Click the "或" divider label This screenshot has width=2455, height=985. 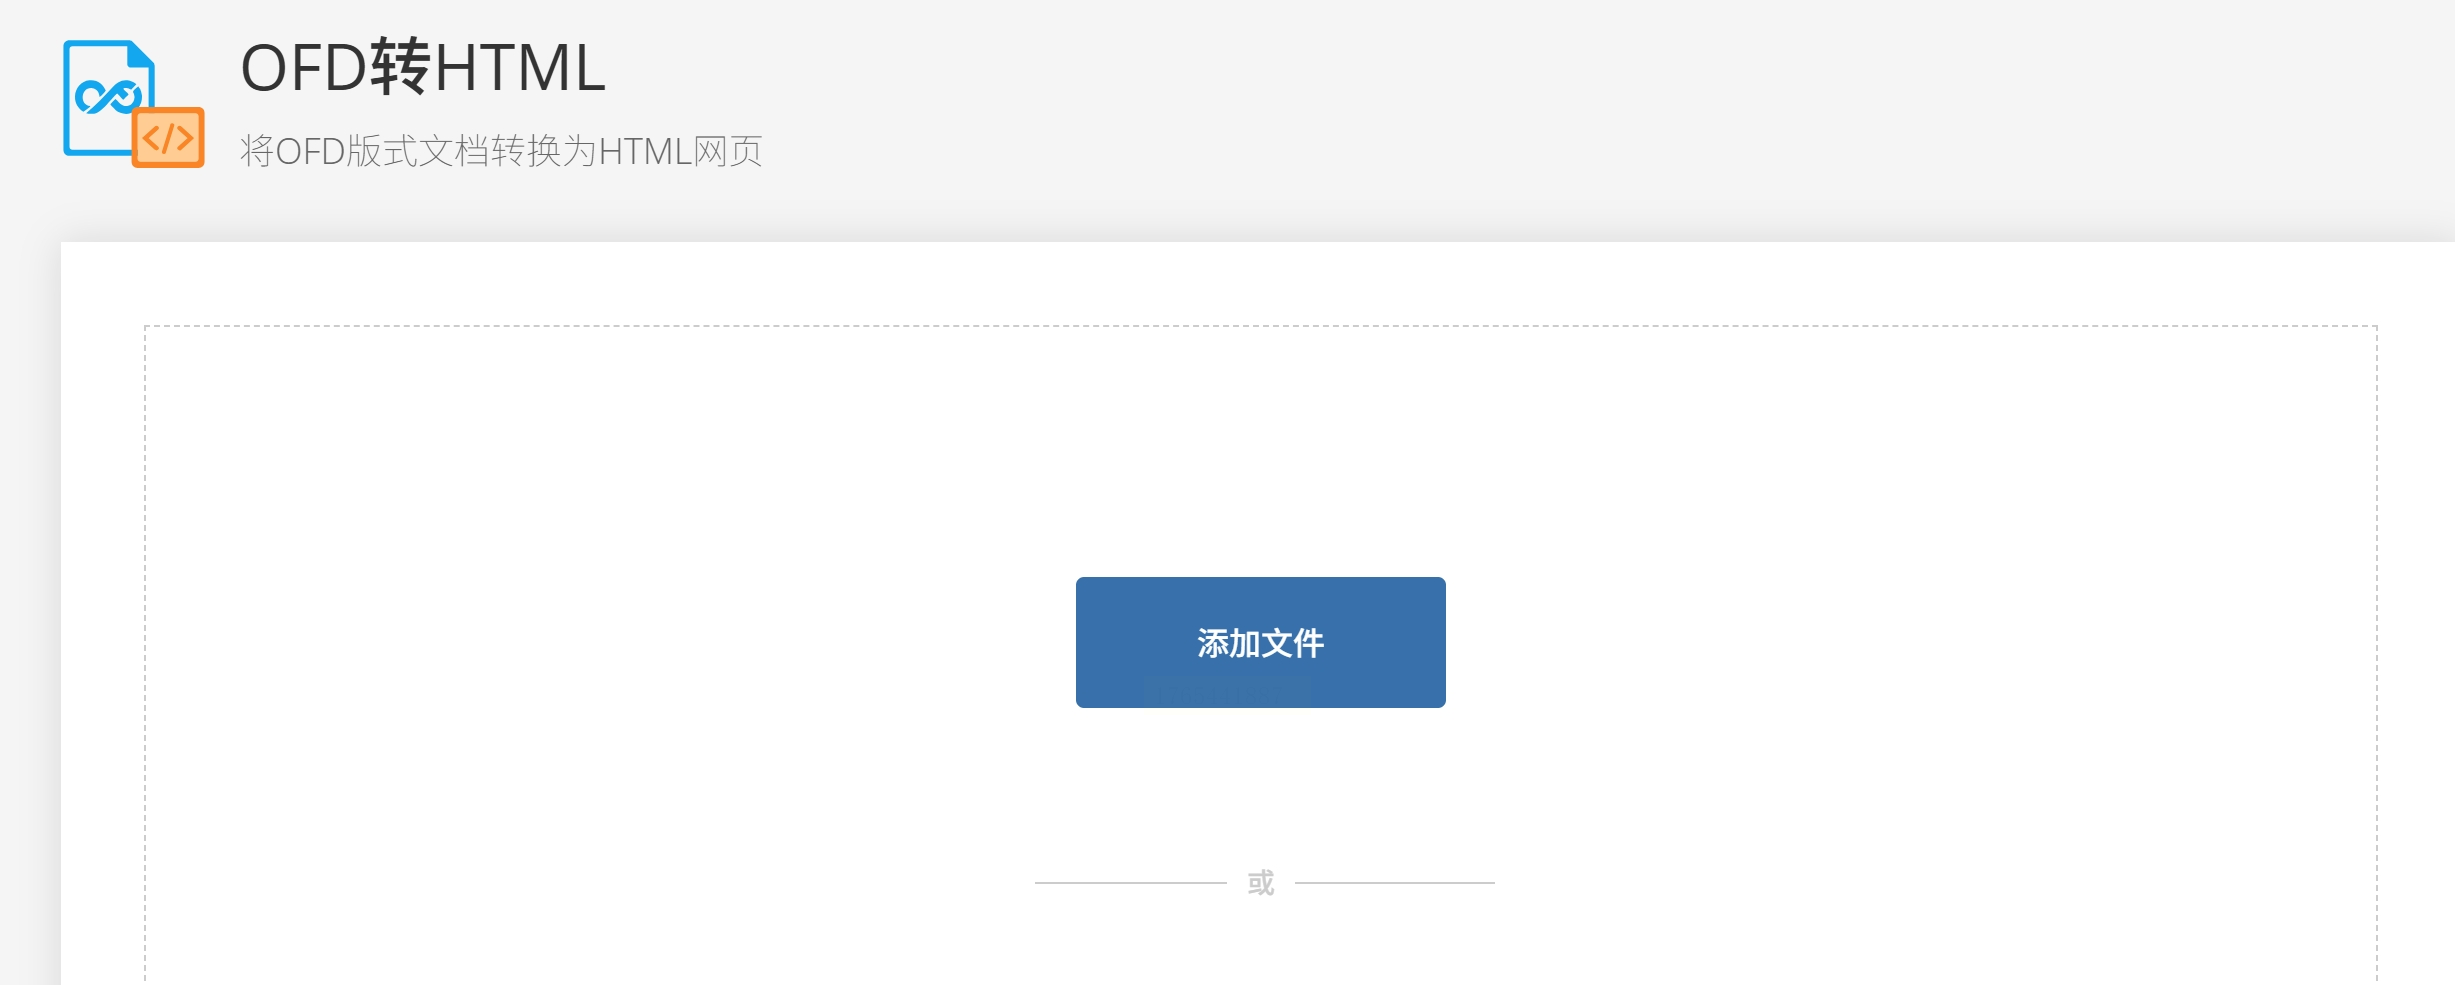pyautogui.click(x=1261, y=883)
